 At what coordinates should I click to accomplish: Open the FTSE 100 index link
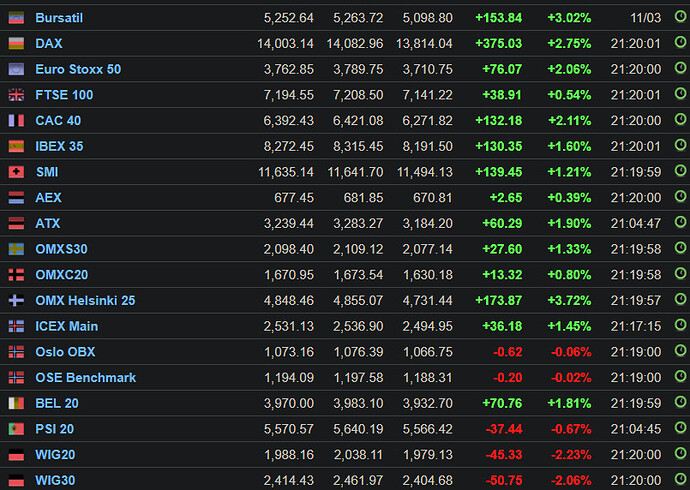click(x=64, y=95)
